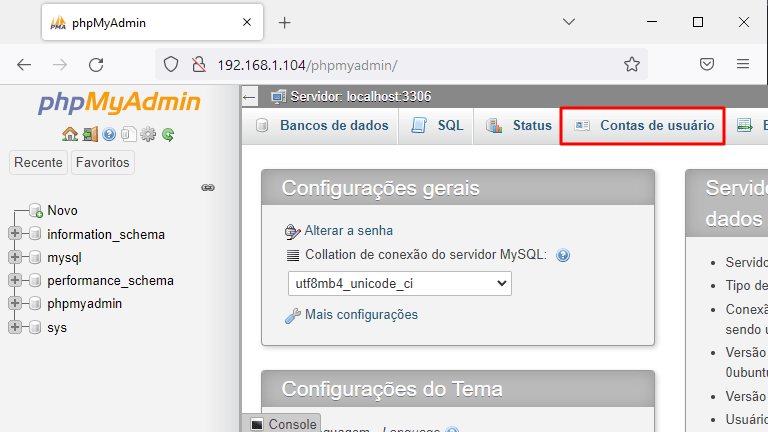This screenshot has width=768, height=432.
Task: Switch to the SQL tab
Action: pyautogui.click(x=436, y=126)
